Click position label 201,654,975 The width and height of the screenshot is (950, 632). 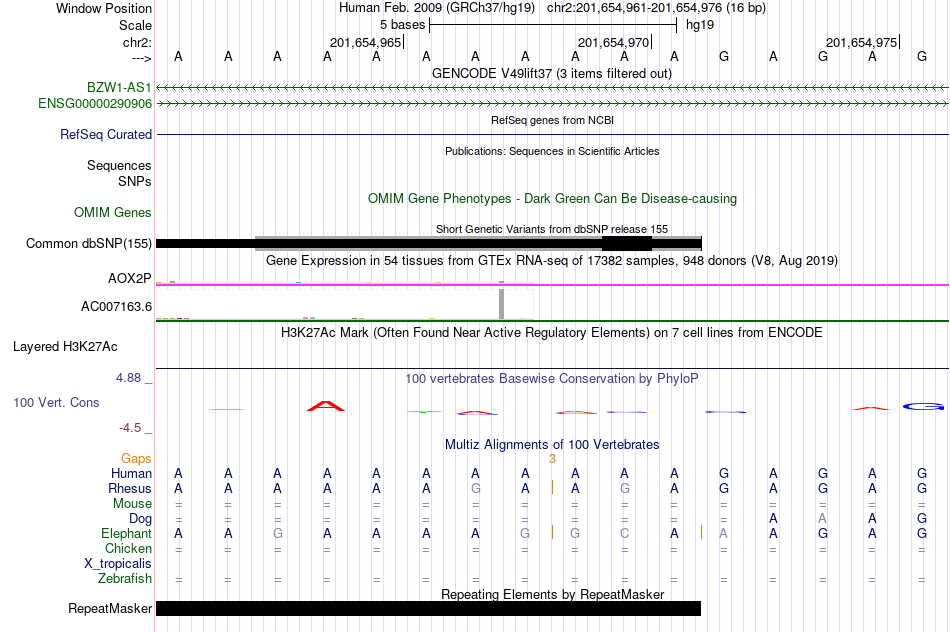[x=861, y=43]
